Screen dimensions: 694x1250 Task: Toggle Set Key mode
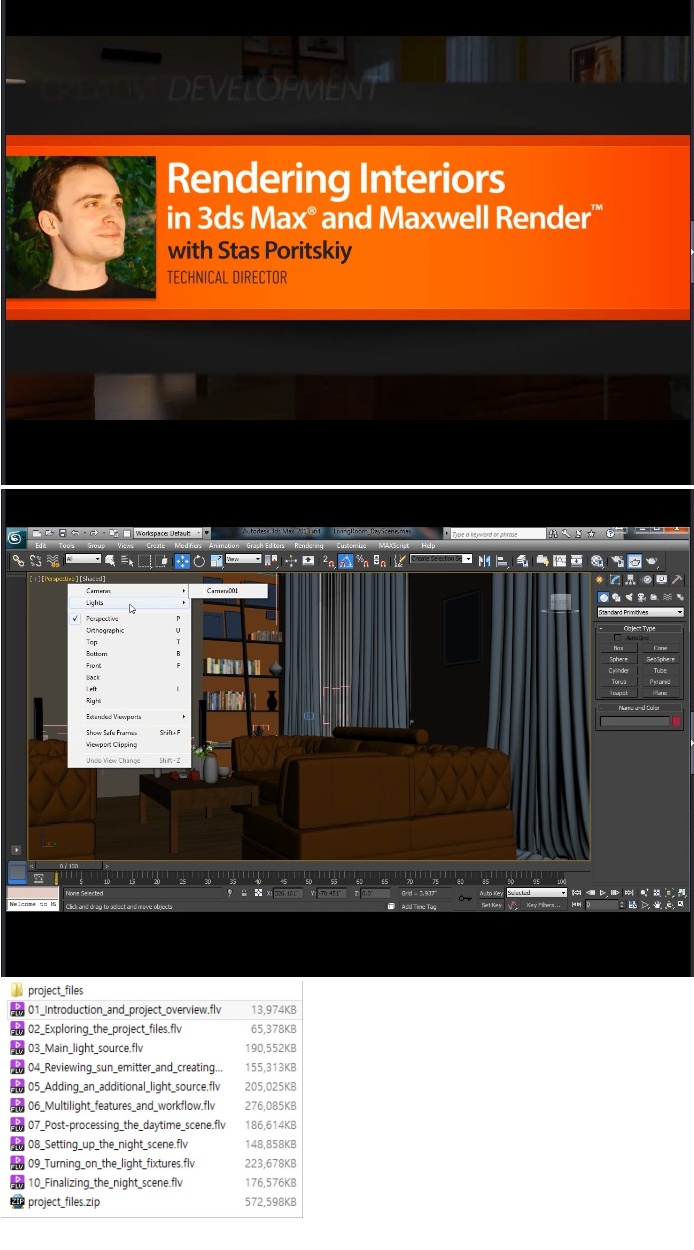click(x=491, y=904)
